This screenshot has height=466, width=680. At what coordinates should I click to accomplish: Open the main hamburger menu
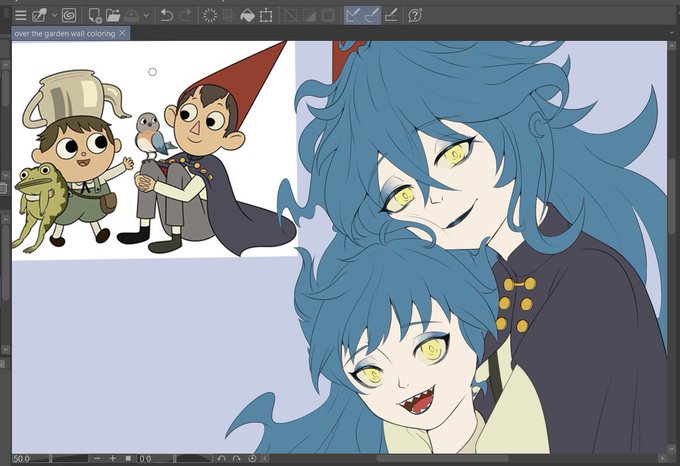tap(20, 16)
